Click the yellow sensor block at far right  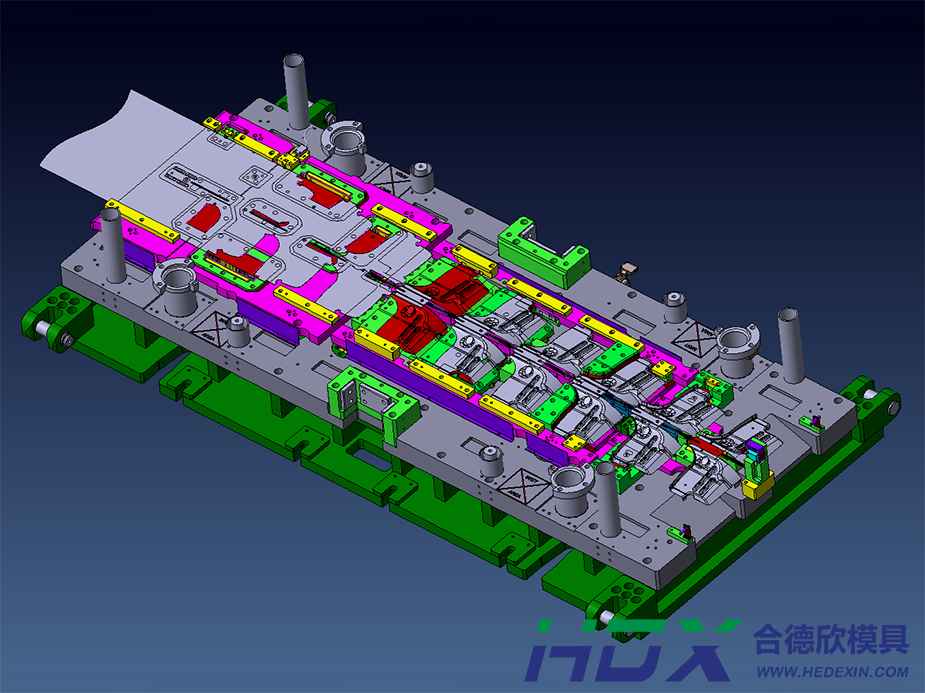coord(754,492)
